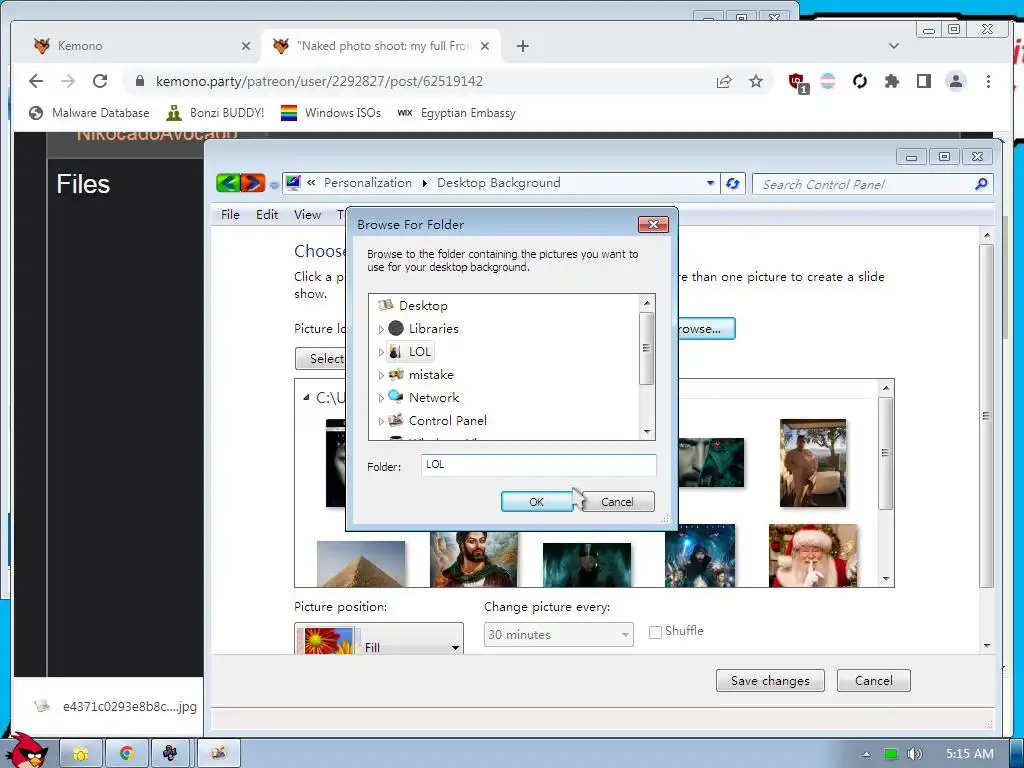
Task: Open the Bonzi BUDDY! bookmark
Action: [215, 113]
